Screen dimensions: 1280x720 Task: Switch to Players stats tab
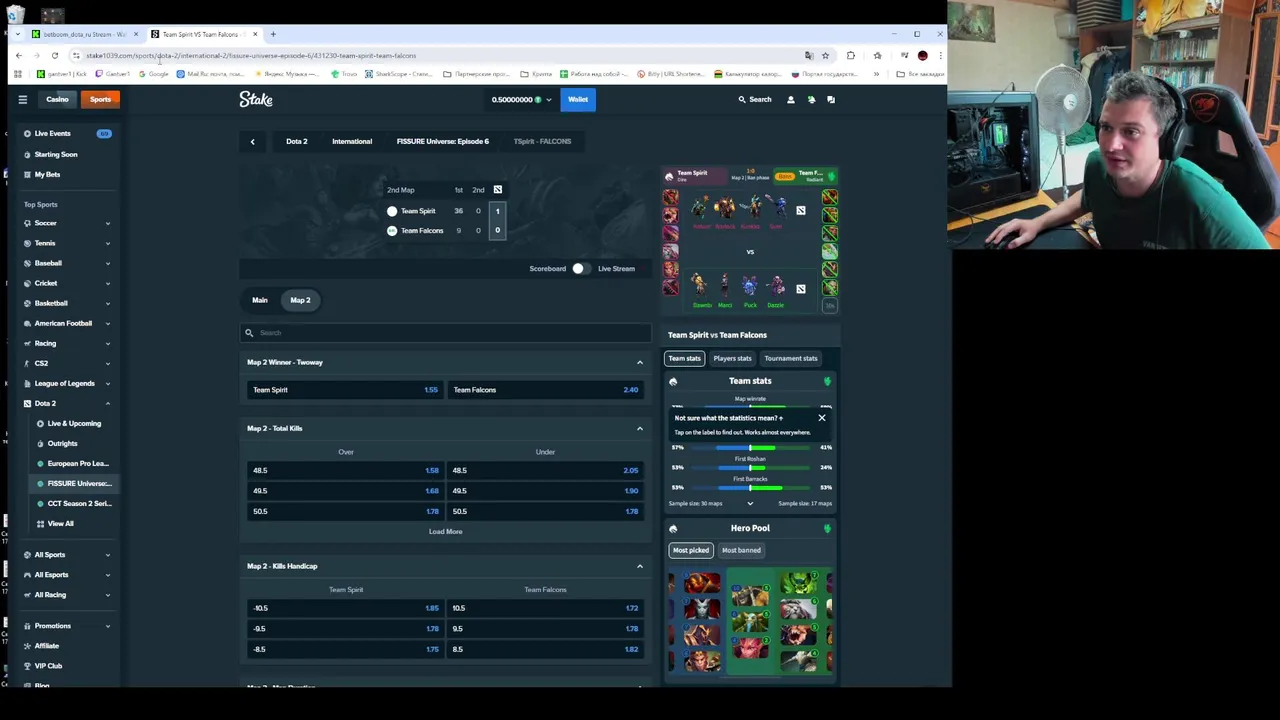pos(732,358)
